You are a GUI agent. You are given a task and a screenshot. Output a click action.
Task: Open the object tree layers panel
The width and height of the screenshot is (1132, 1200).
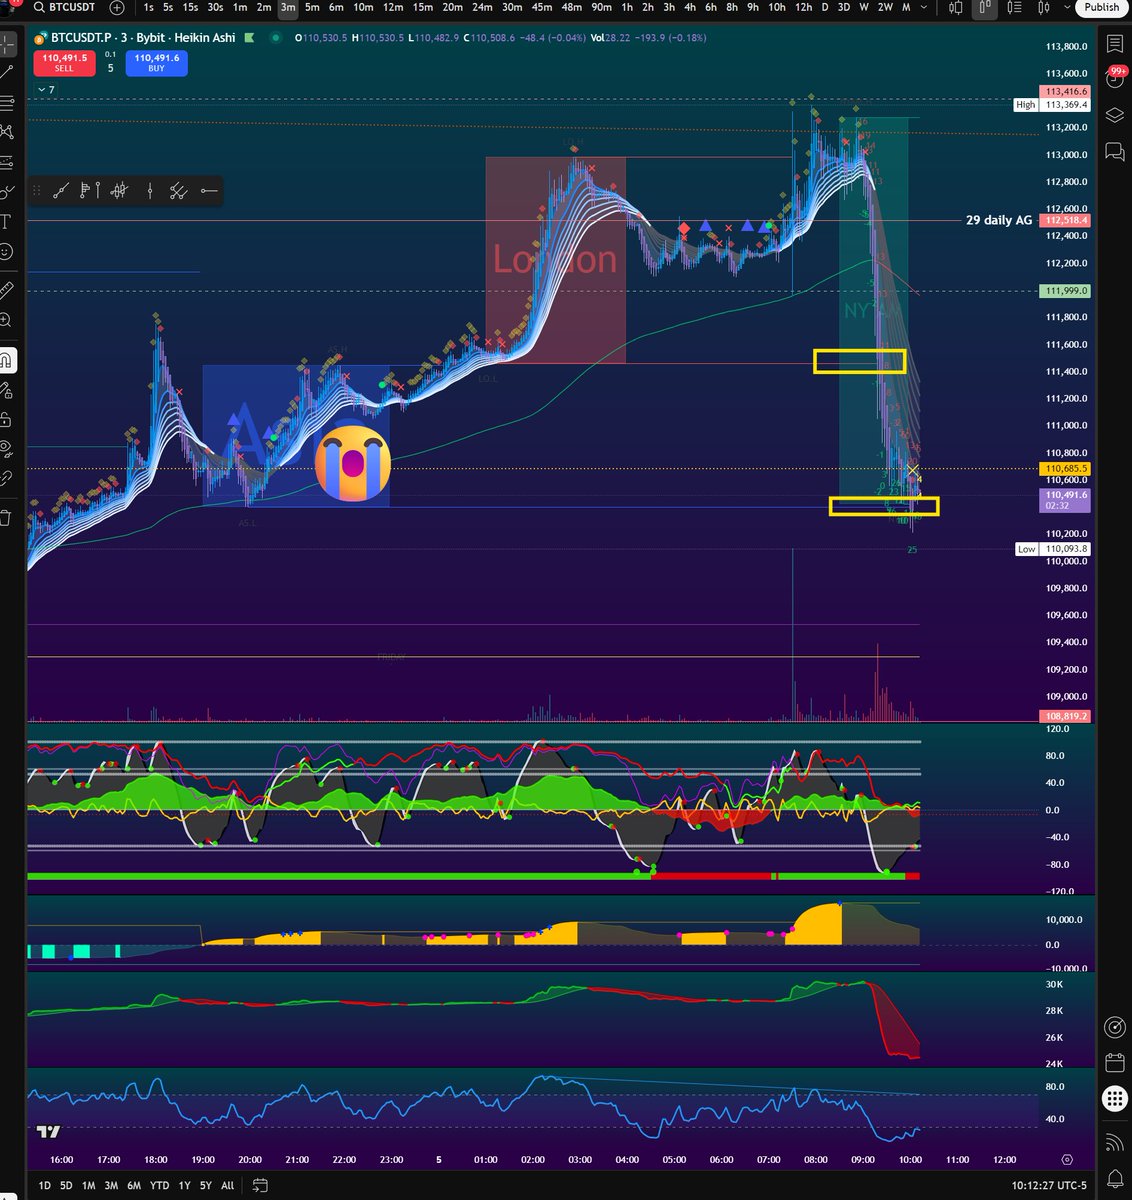click(1115, 115)
